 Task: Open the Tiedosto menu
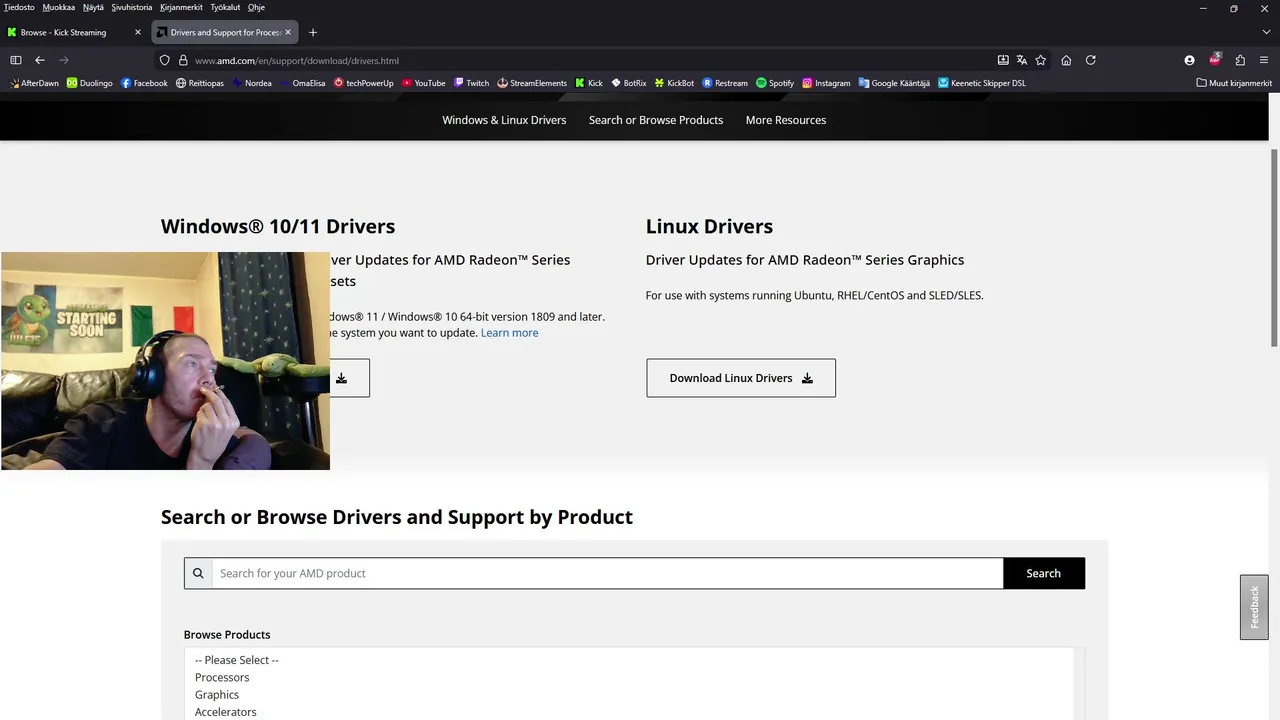(19, 7)
